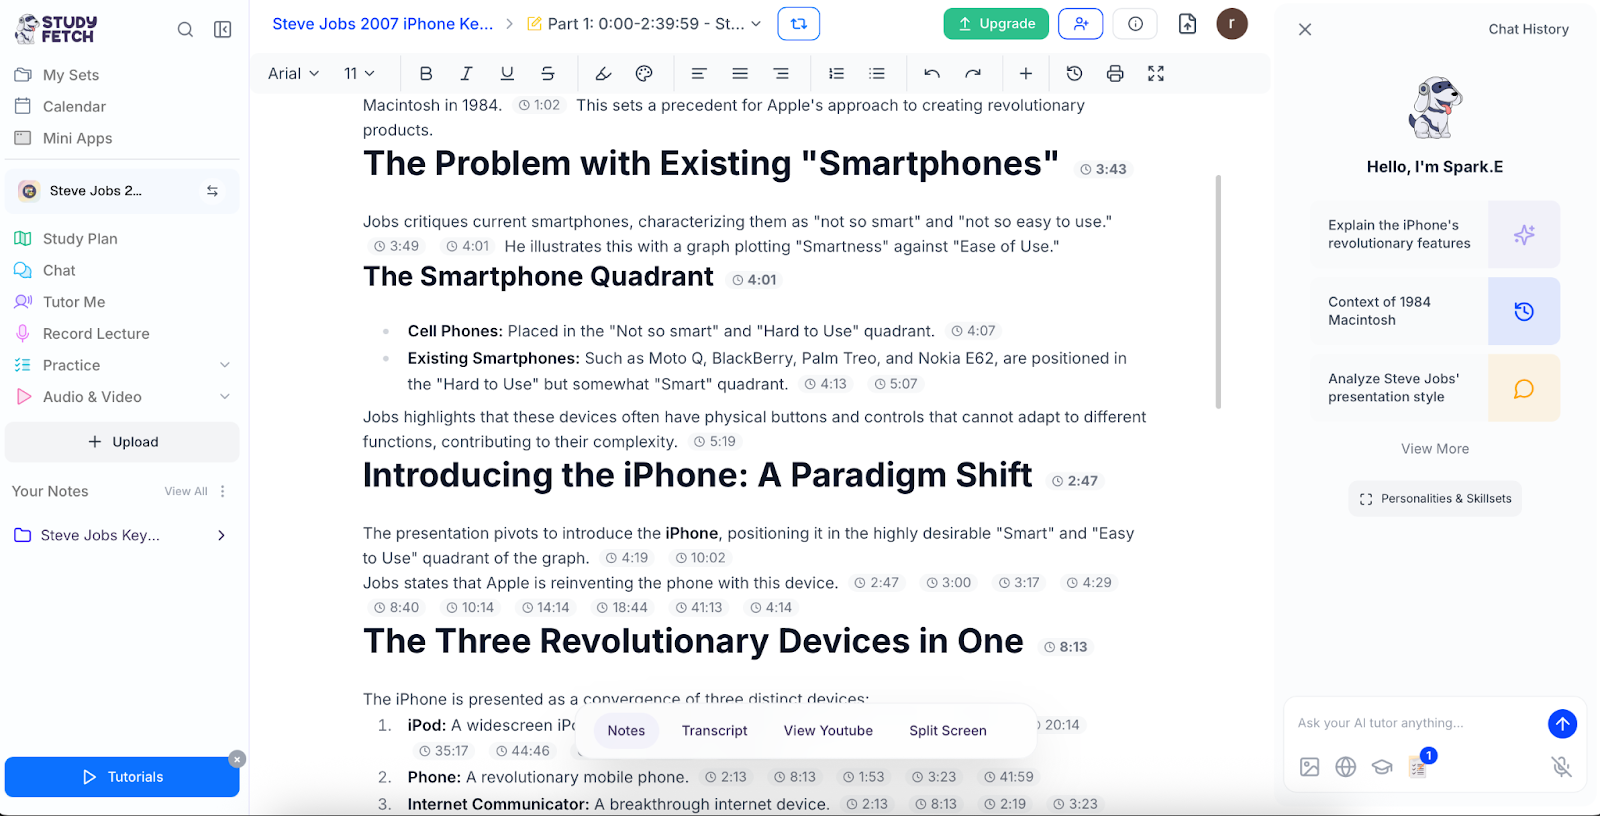
Task: Switch to the Notes tab
Action: tap(626, 731)
